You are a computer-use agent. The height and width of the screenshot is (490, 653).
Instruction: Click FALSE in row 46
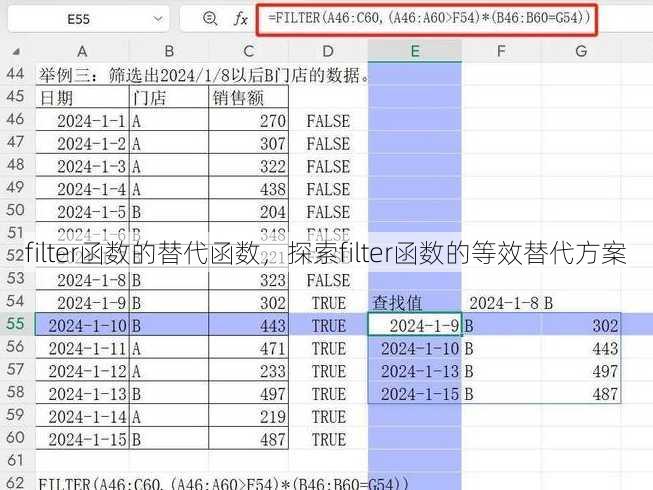328,121
